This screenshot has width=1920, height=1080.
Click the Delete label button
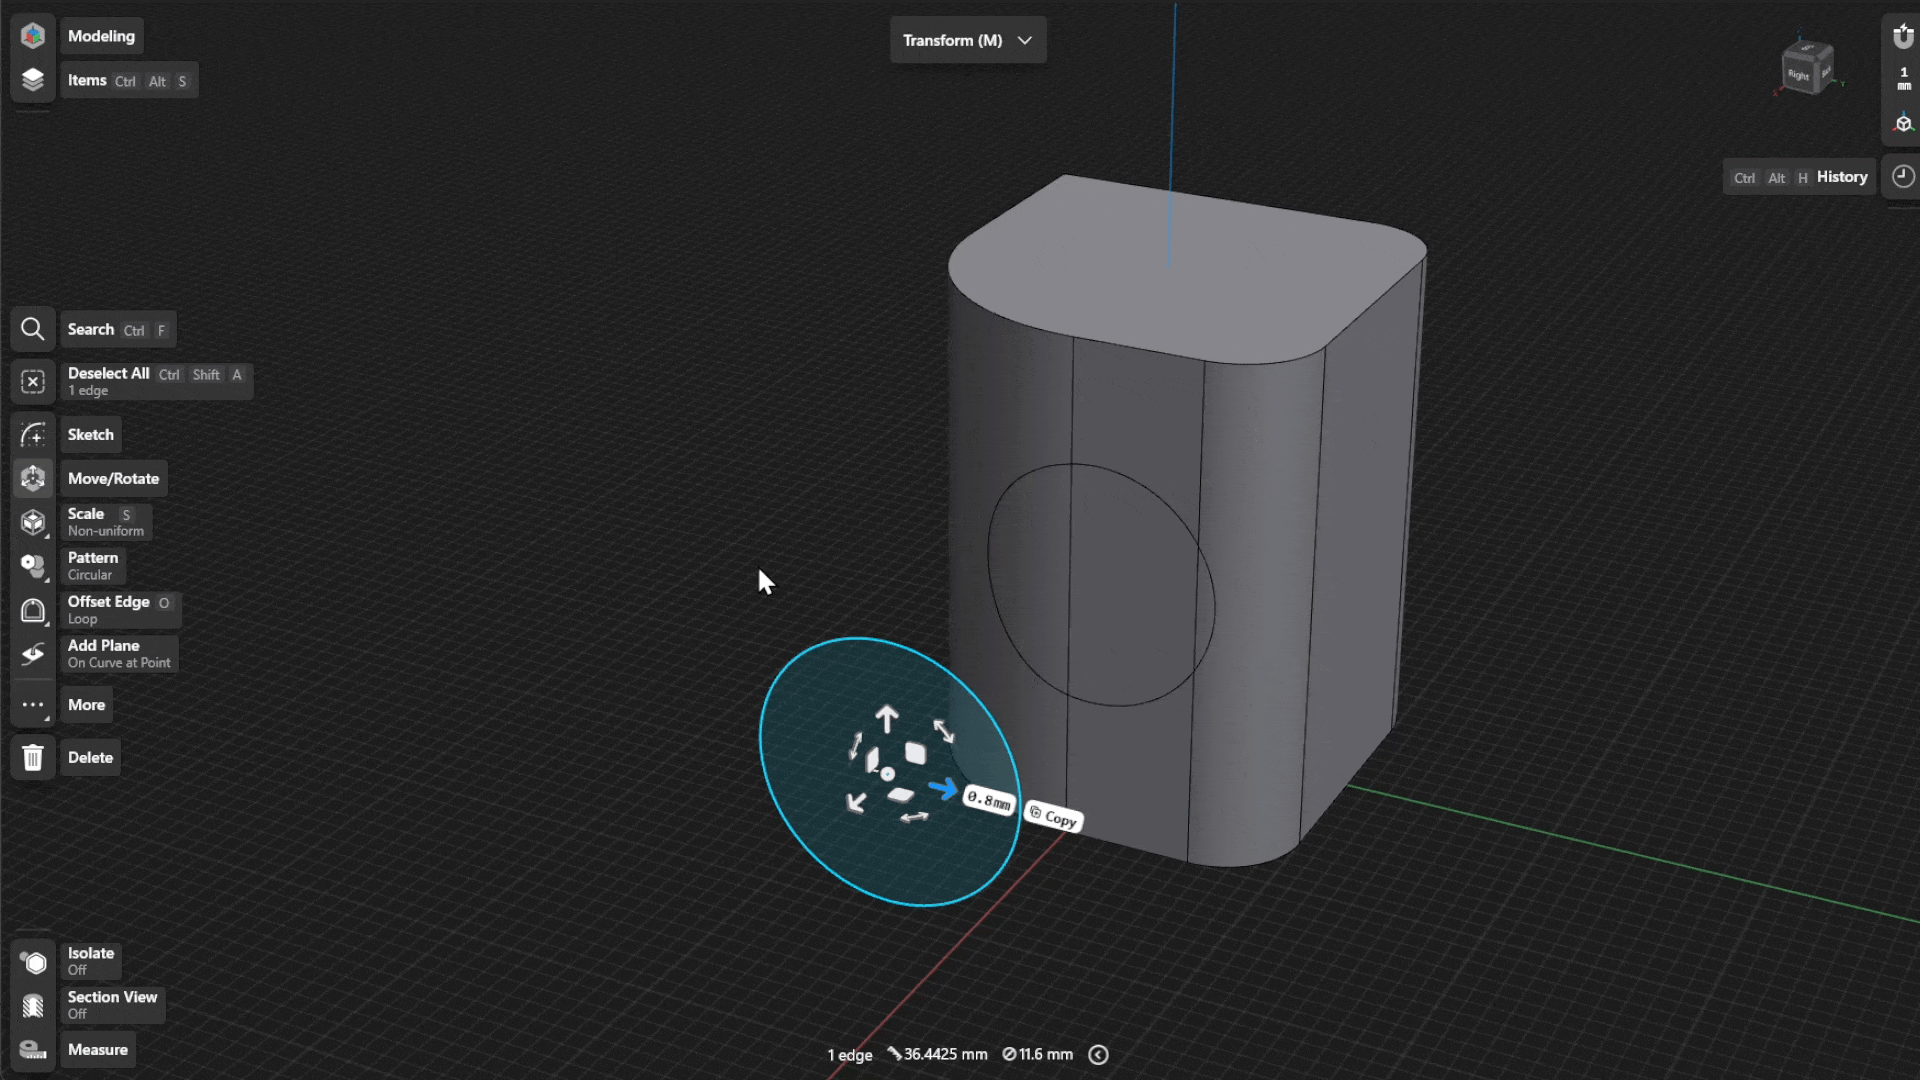90,758
